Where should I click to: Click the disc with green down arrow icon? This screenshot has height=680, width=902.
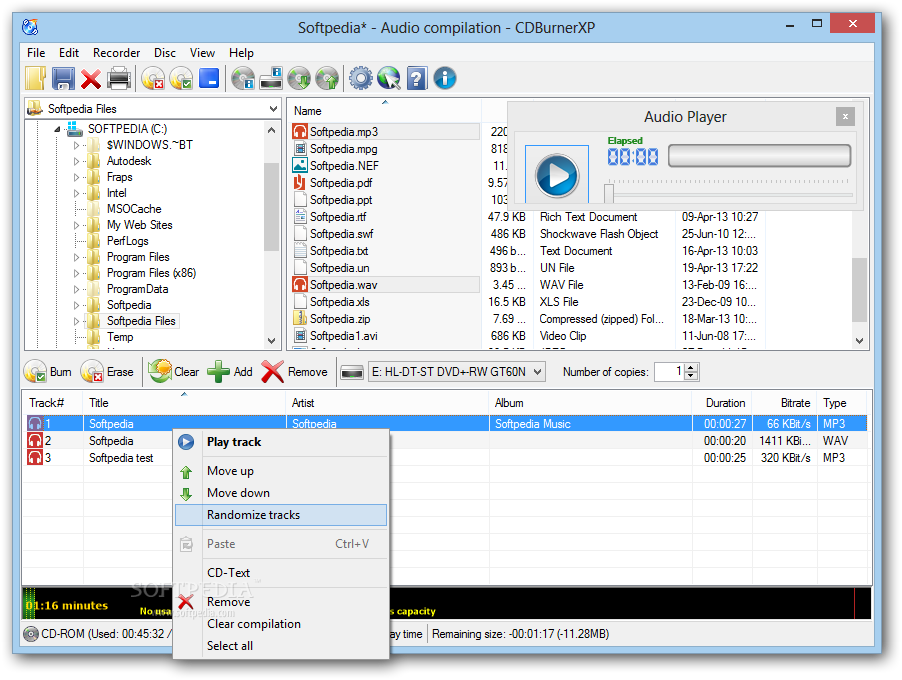(299, 78)
